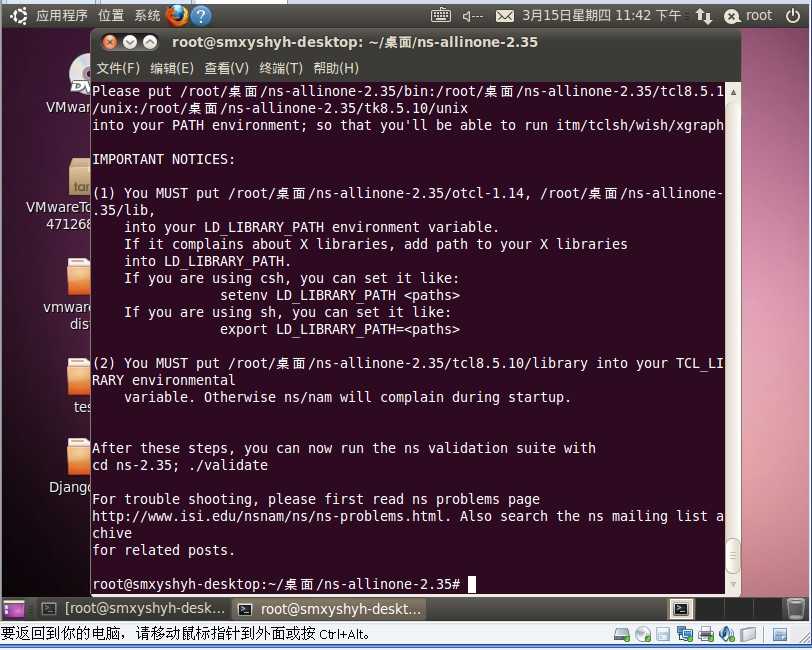Close the terminal window
The image size is (812, 650).
[x=110, y=42]
